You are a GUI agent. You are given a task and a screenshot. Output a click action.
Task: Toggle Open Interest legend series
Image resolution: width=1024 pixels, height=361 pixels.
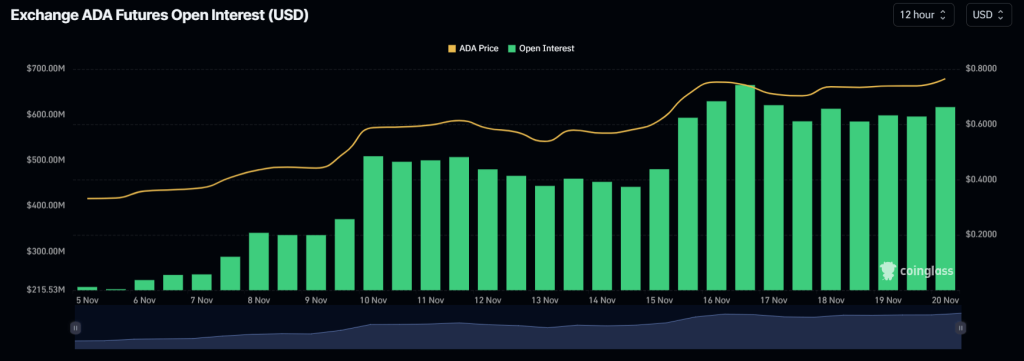click(x=541, y=48)
